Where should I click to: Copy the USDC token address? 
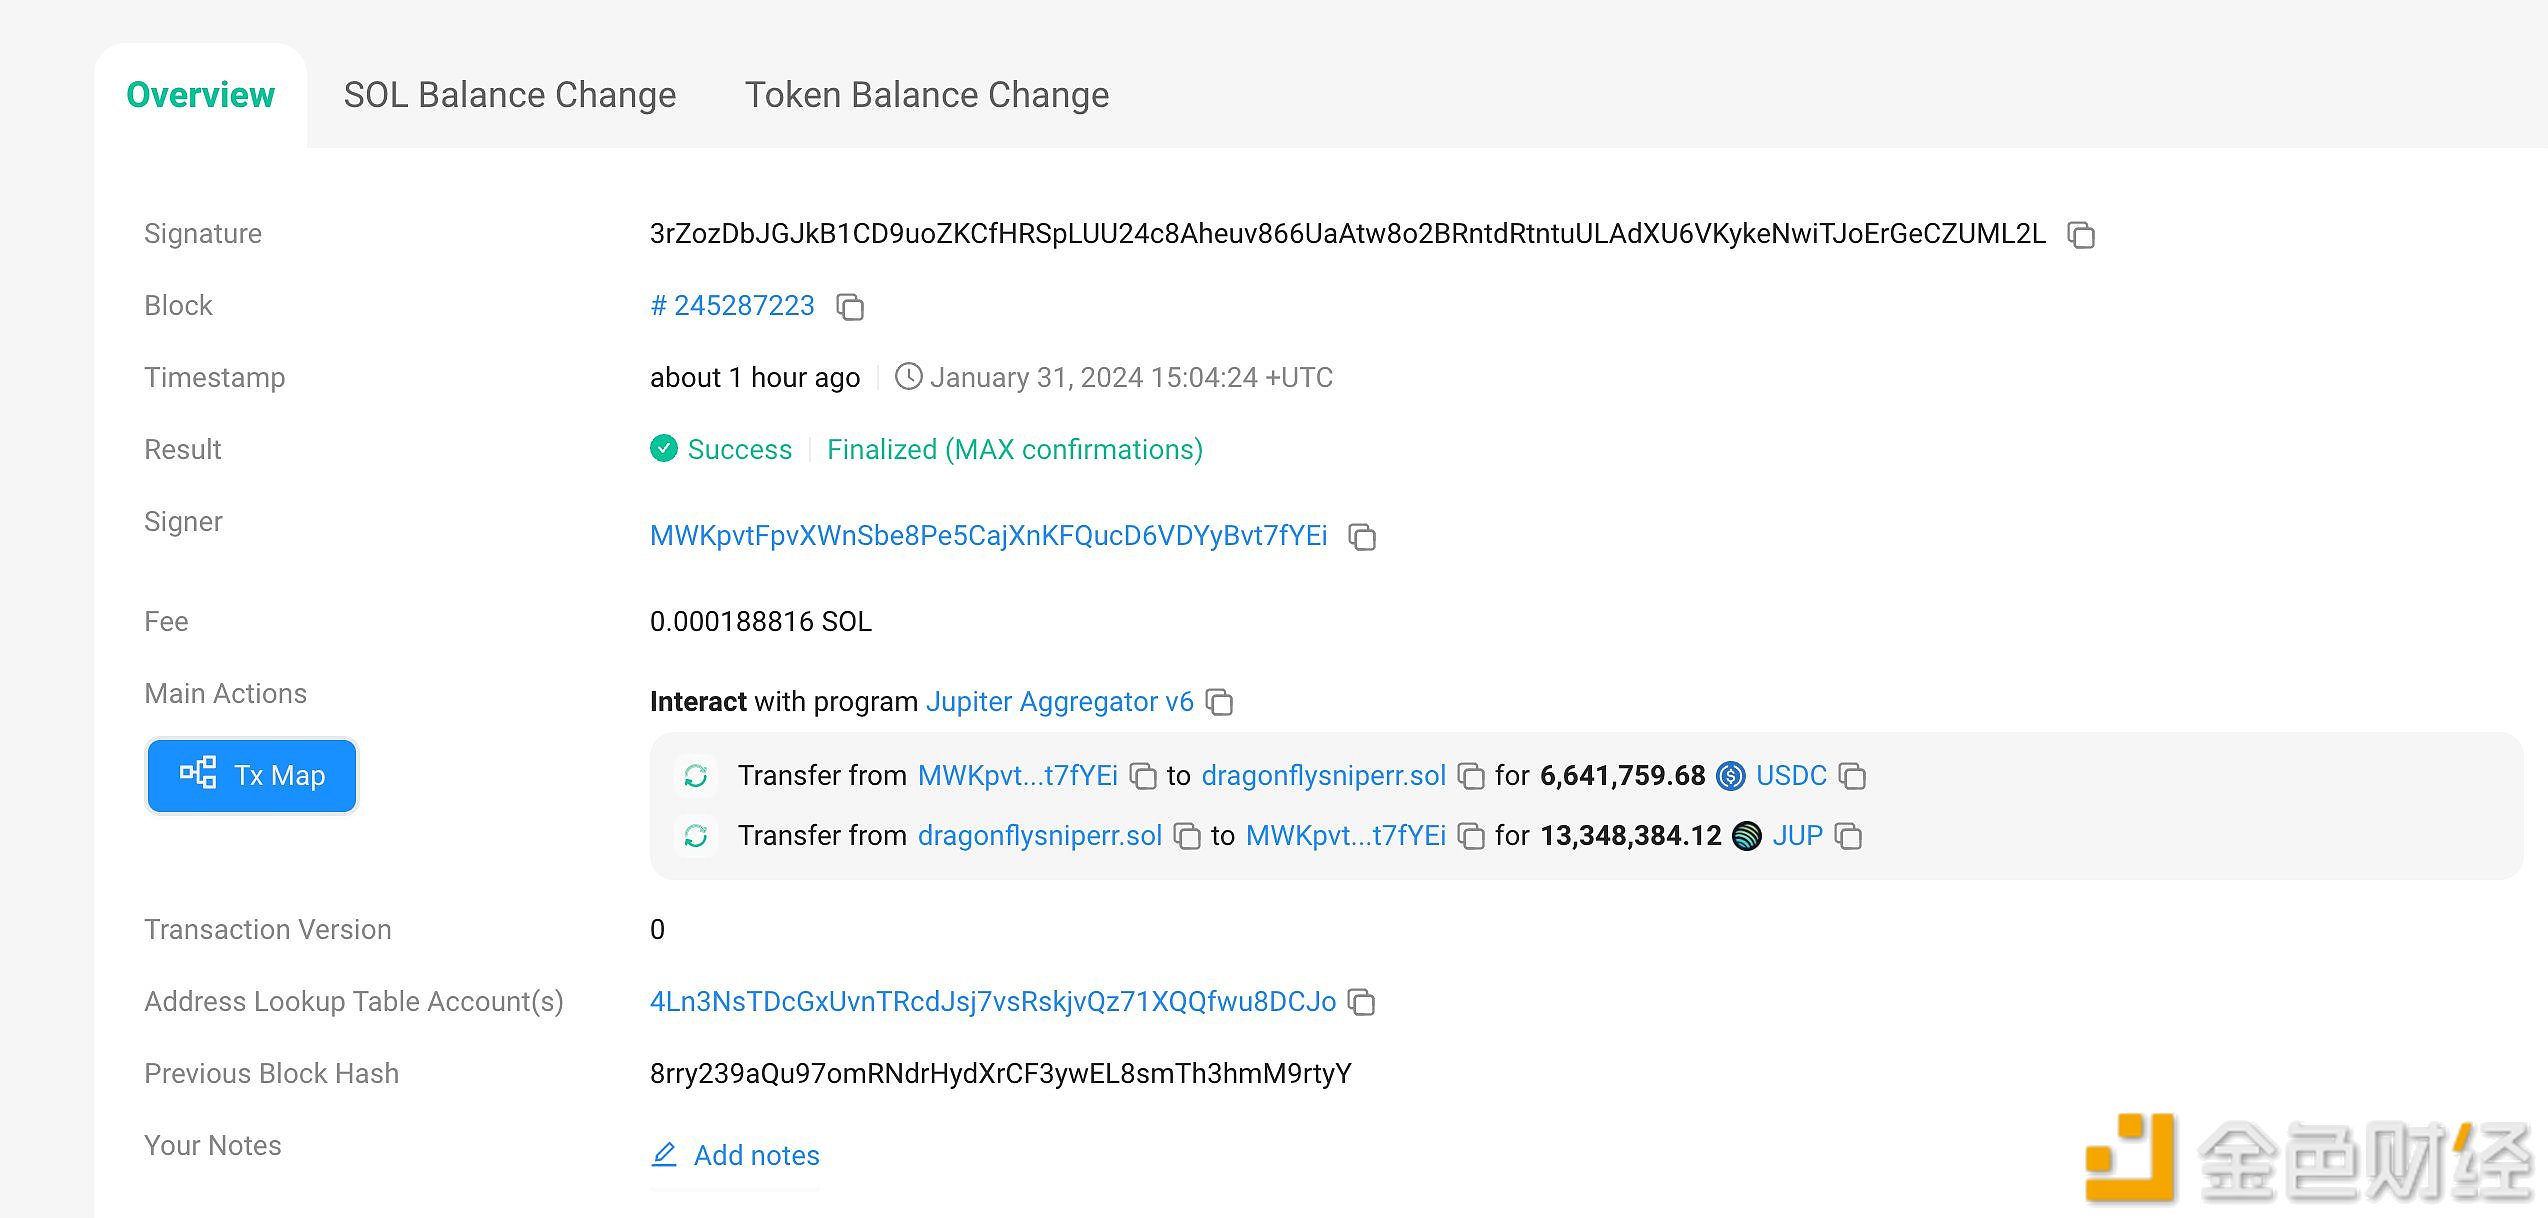tap(1852, 777)
